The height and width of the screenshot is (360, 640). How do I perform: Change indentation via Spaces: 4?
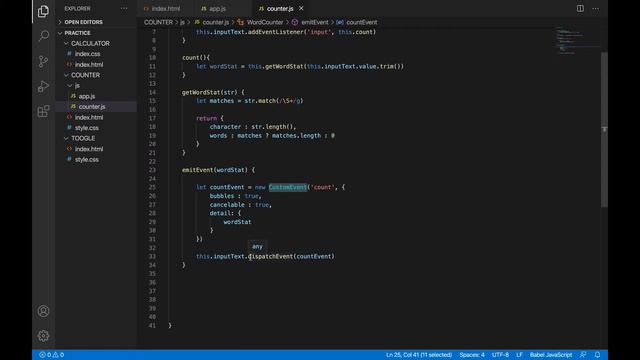click(472, 355)
